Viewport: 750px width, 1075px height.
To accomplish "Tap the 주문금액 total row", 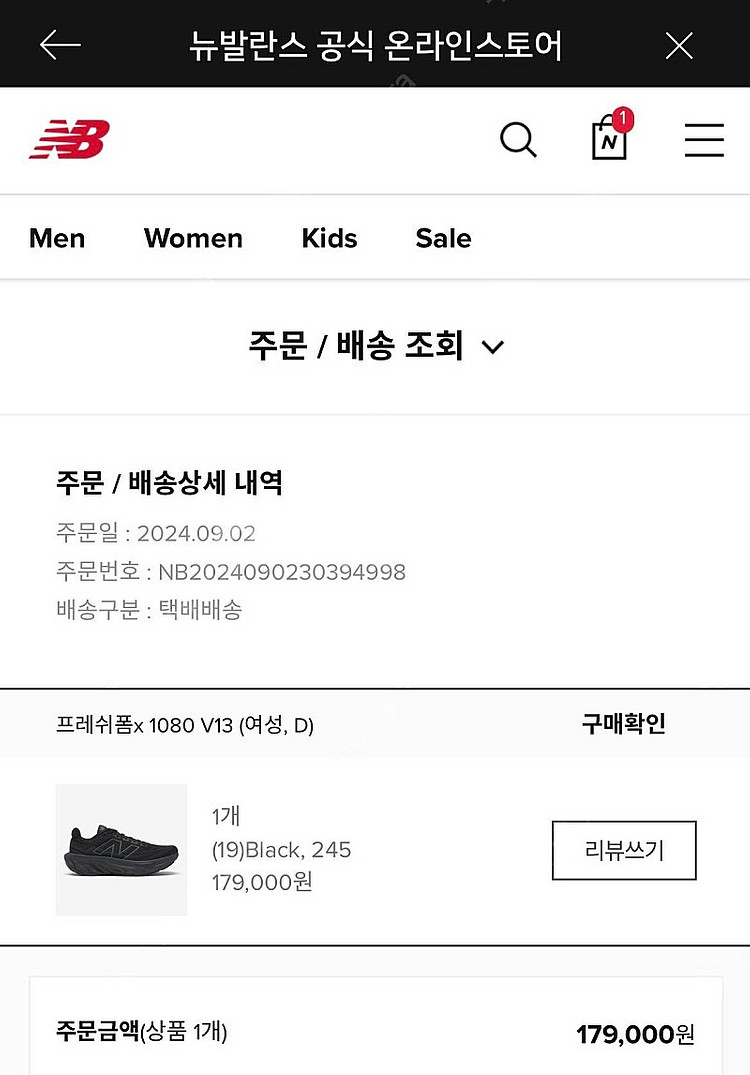I will click(x=375, y=1032).
